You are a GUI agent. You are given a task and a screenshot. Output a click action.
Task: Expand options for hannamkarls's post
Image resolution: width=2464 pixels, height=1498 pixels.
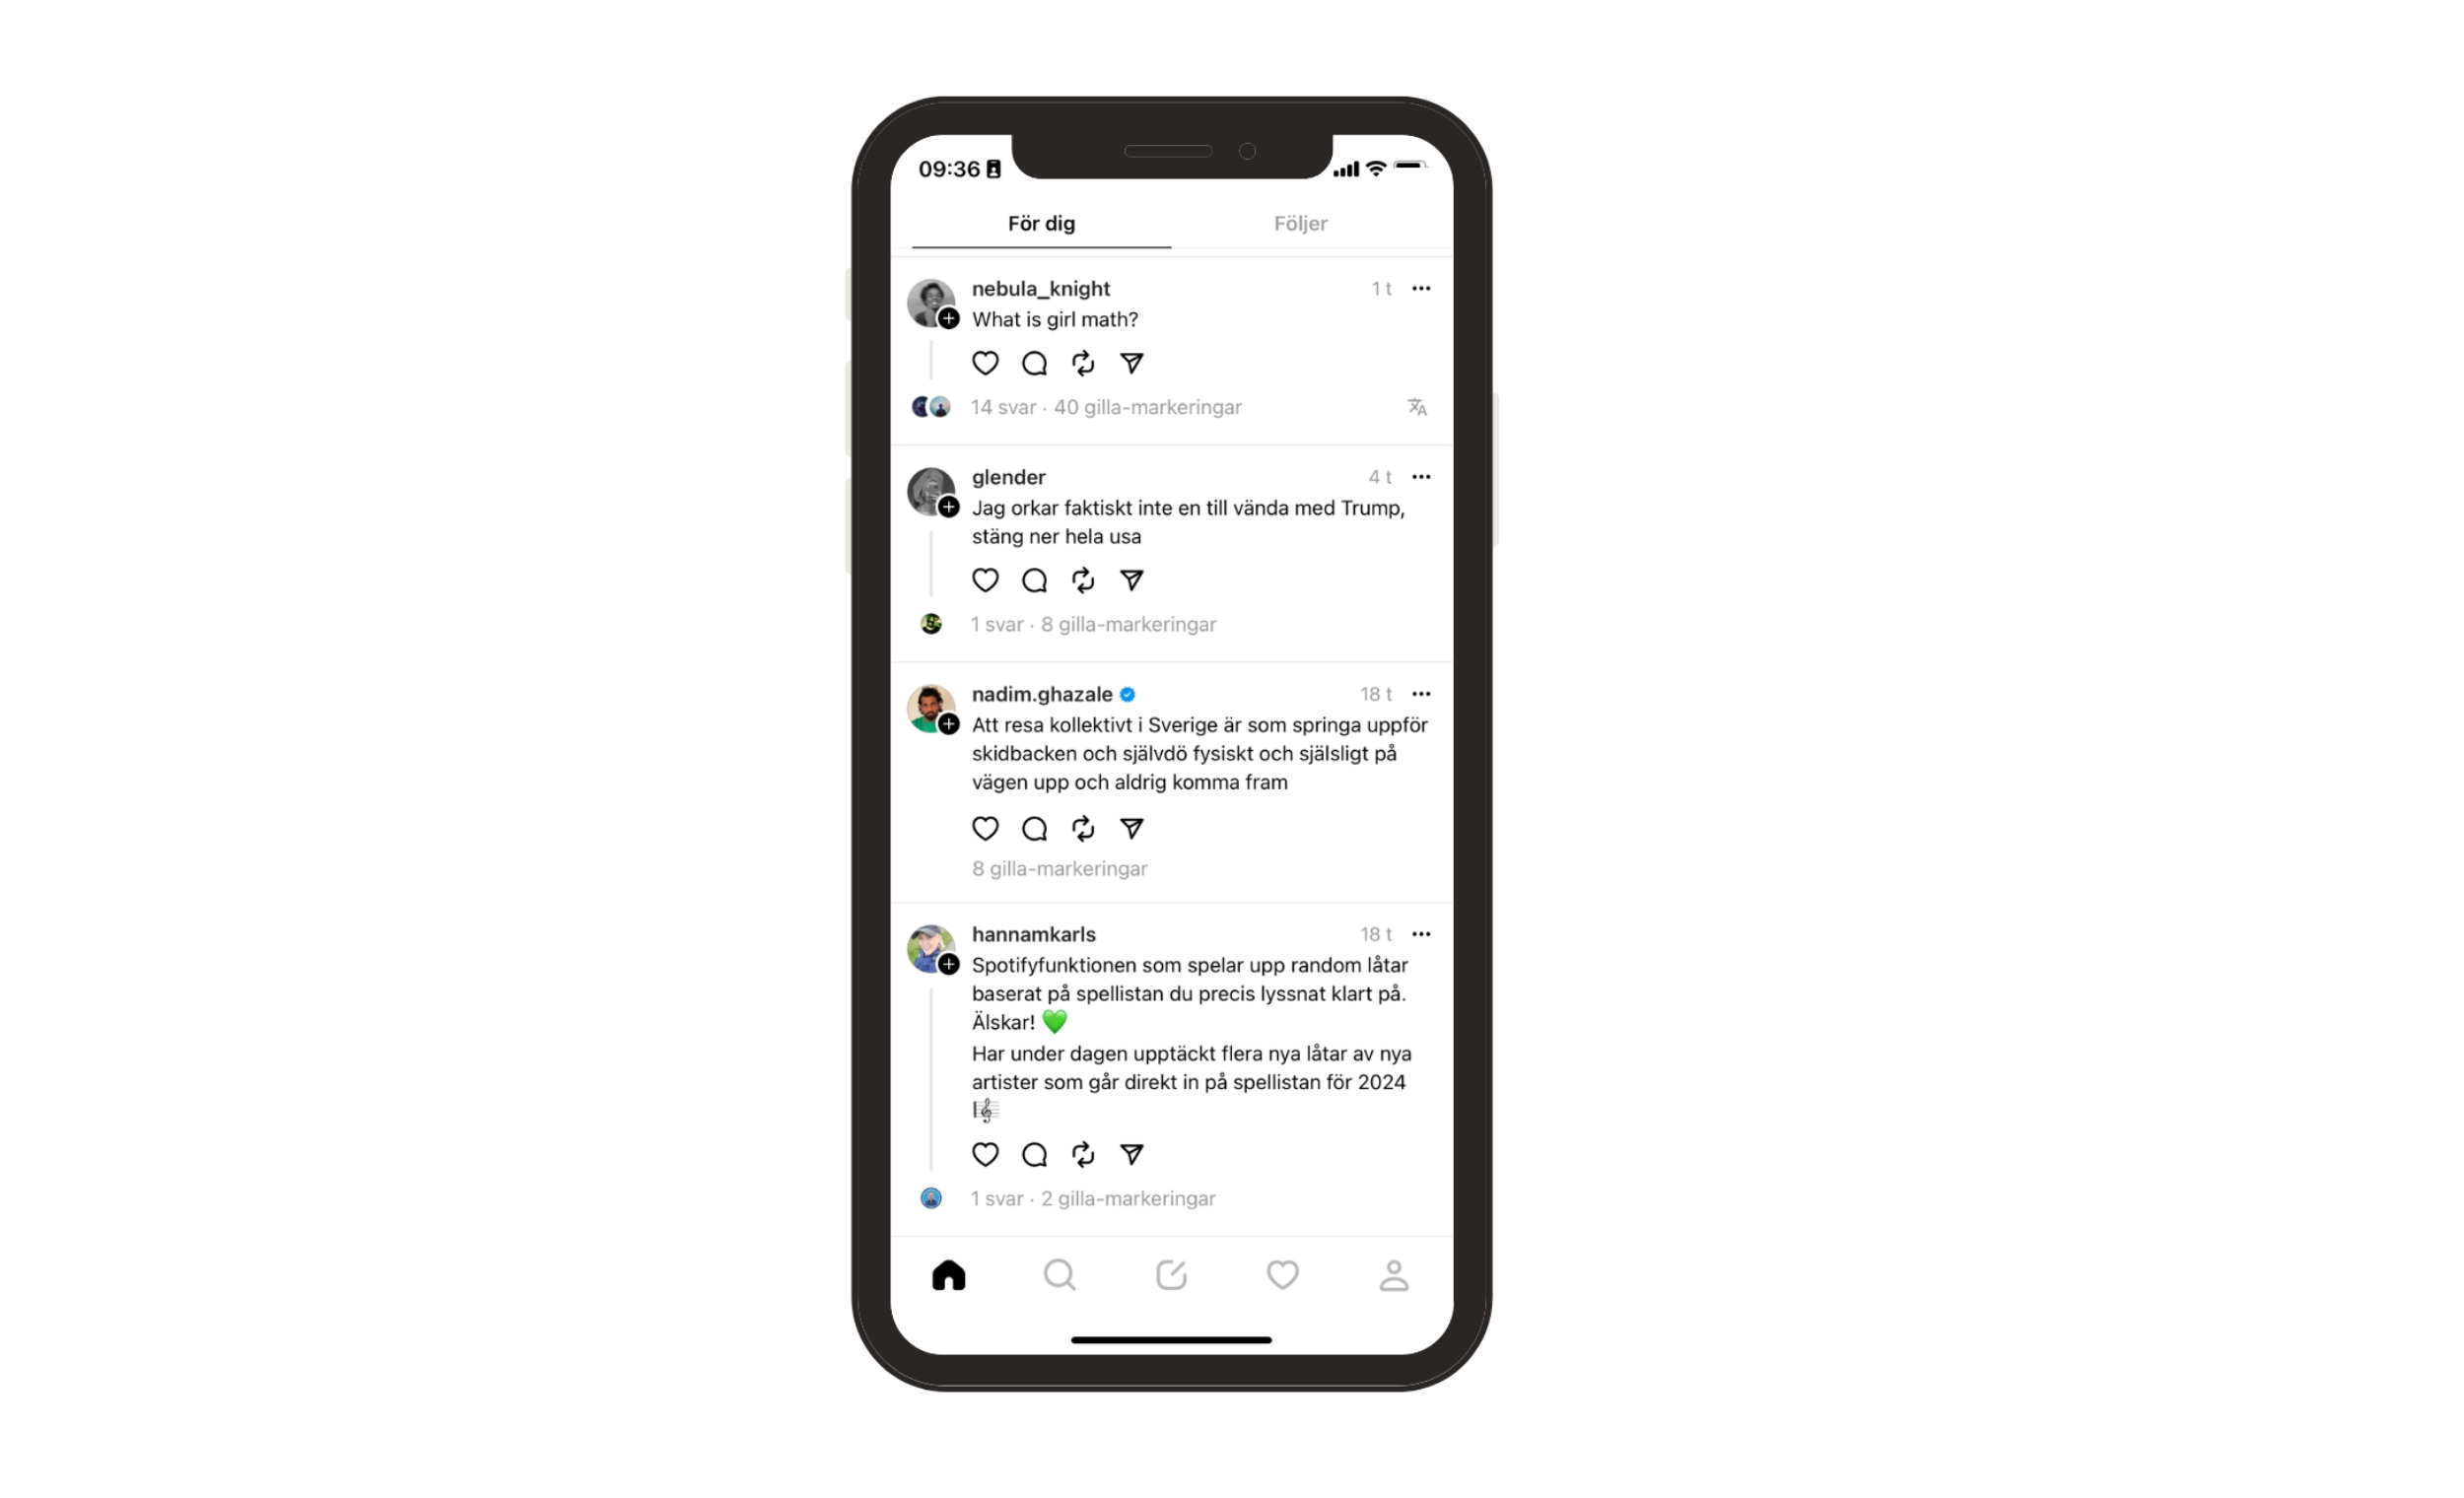1424,933
